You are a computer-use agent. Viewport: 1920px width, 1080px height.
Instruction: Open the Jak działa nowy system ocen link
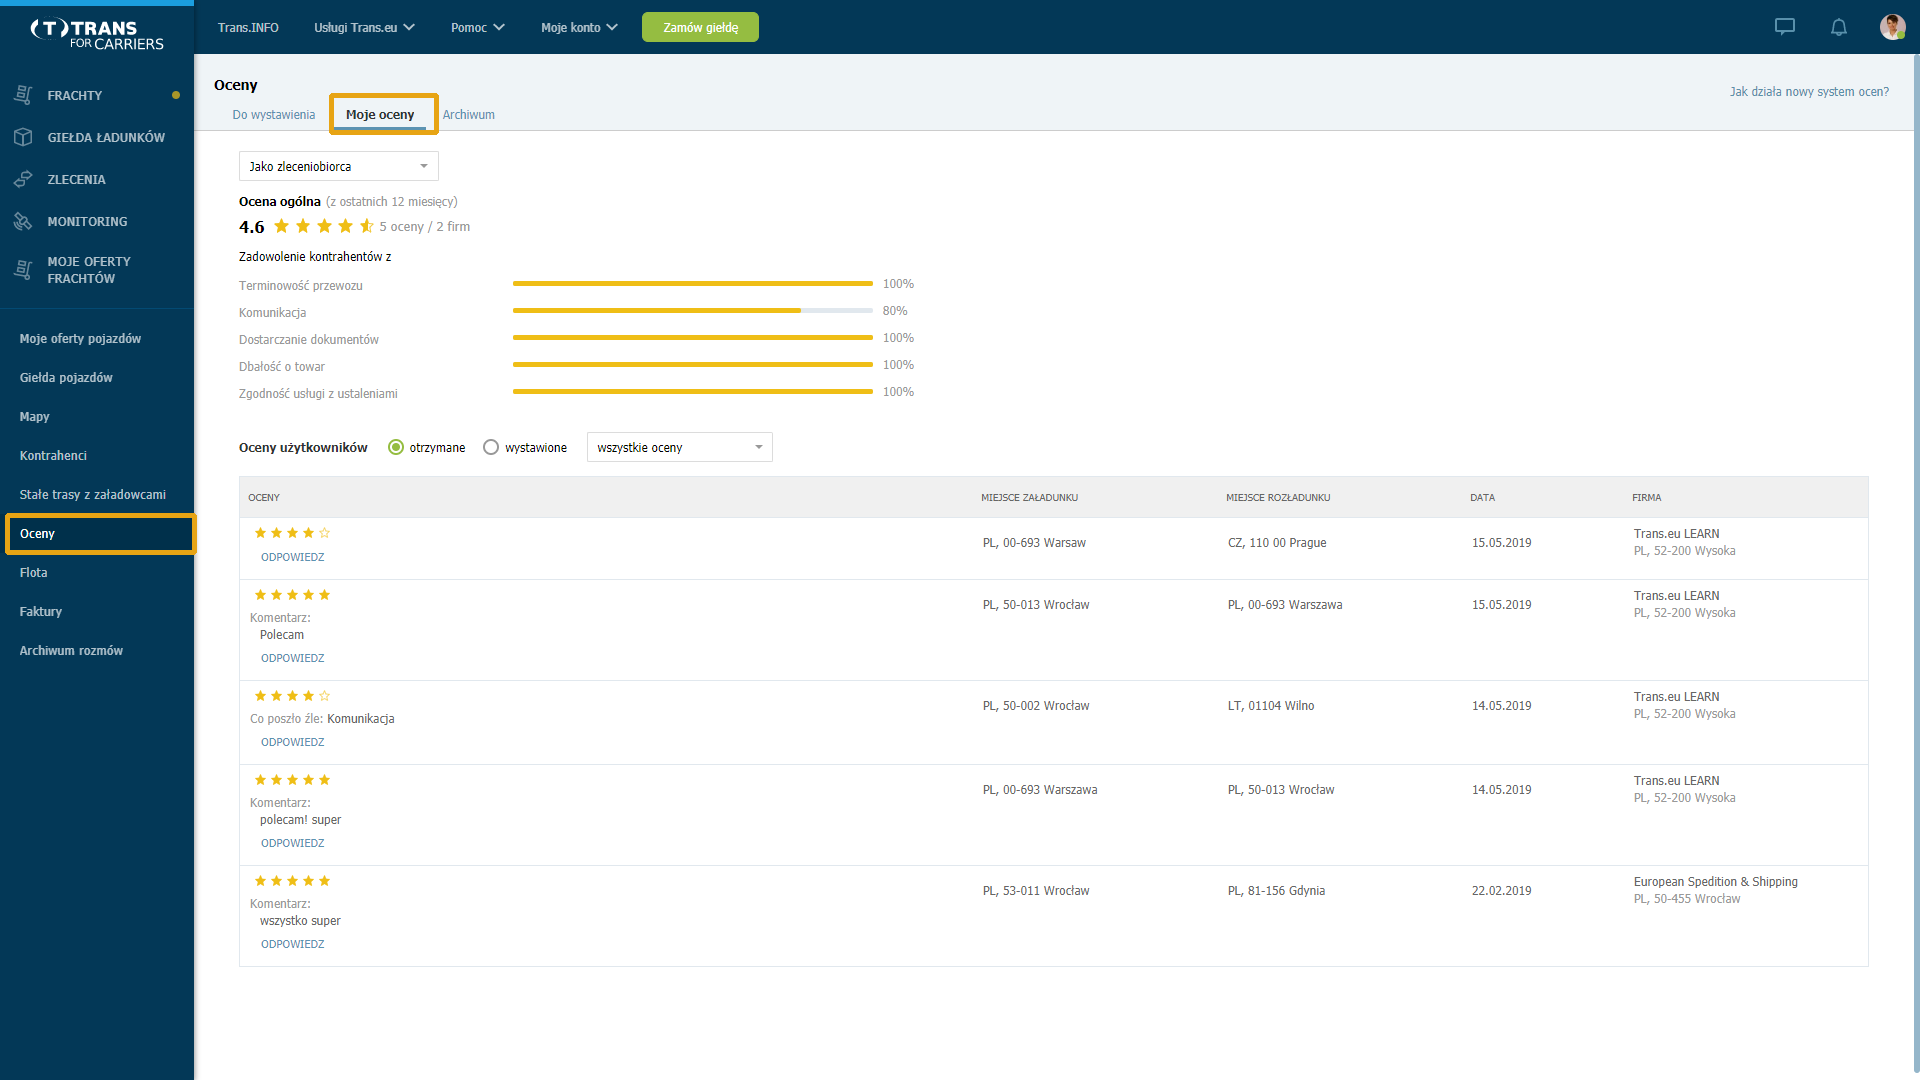click(x=1809, y=91)
